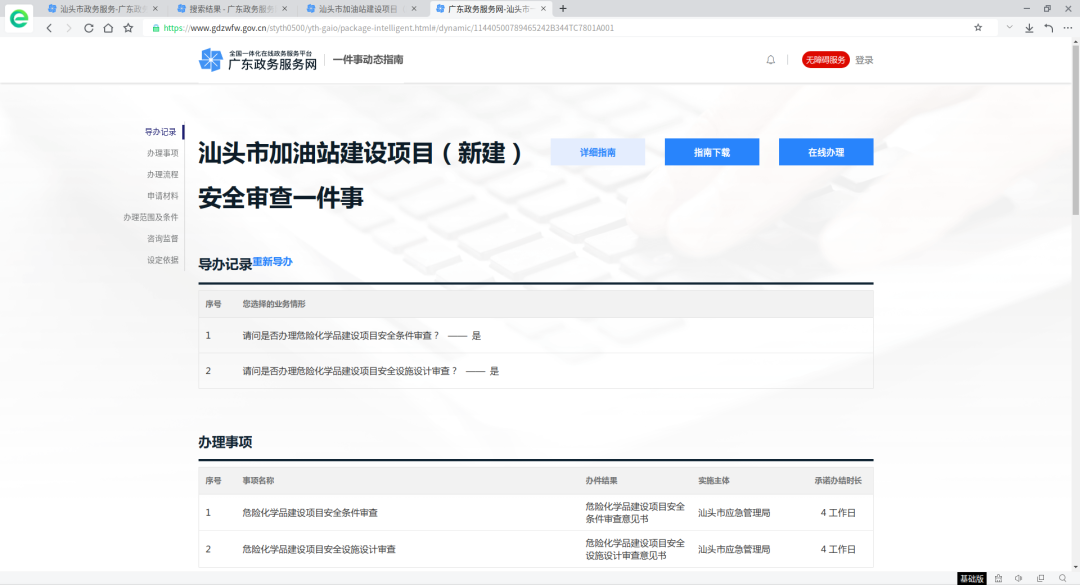
Task: Click the browser back arrow
Action: 49,28
